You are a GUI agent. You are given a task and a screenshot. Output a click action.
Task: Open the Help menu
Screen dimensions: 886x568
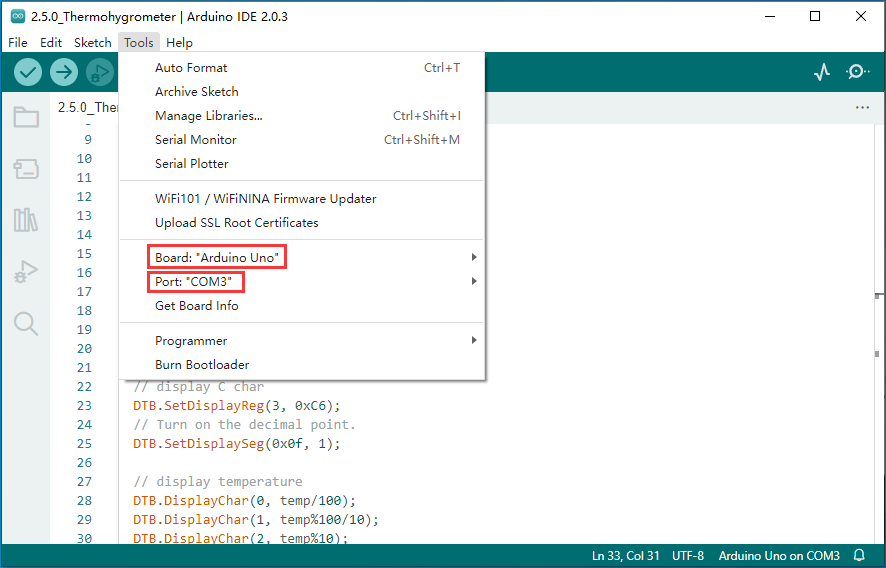point(179,42)
